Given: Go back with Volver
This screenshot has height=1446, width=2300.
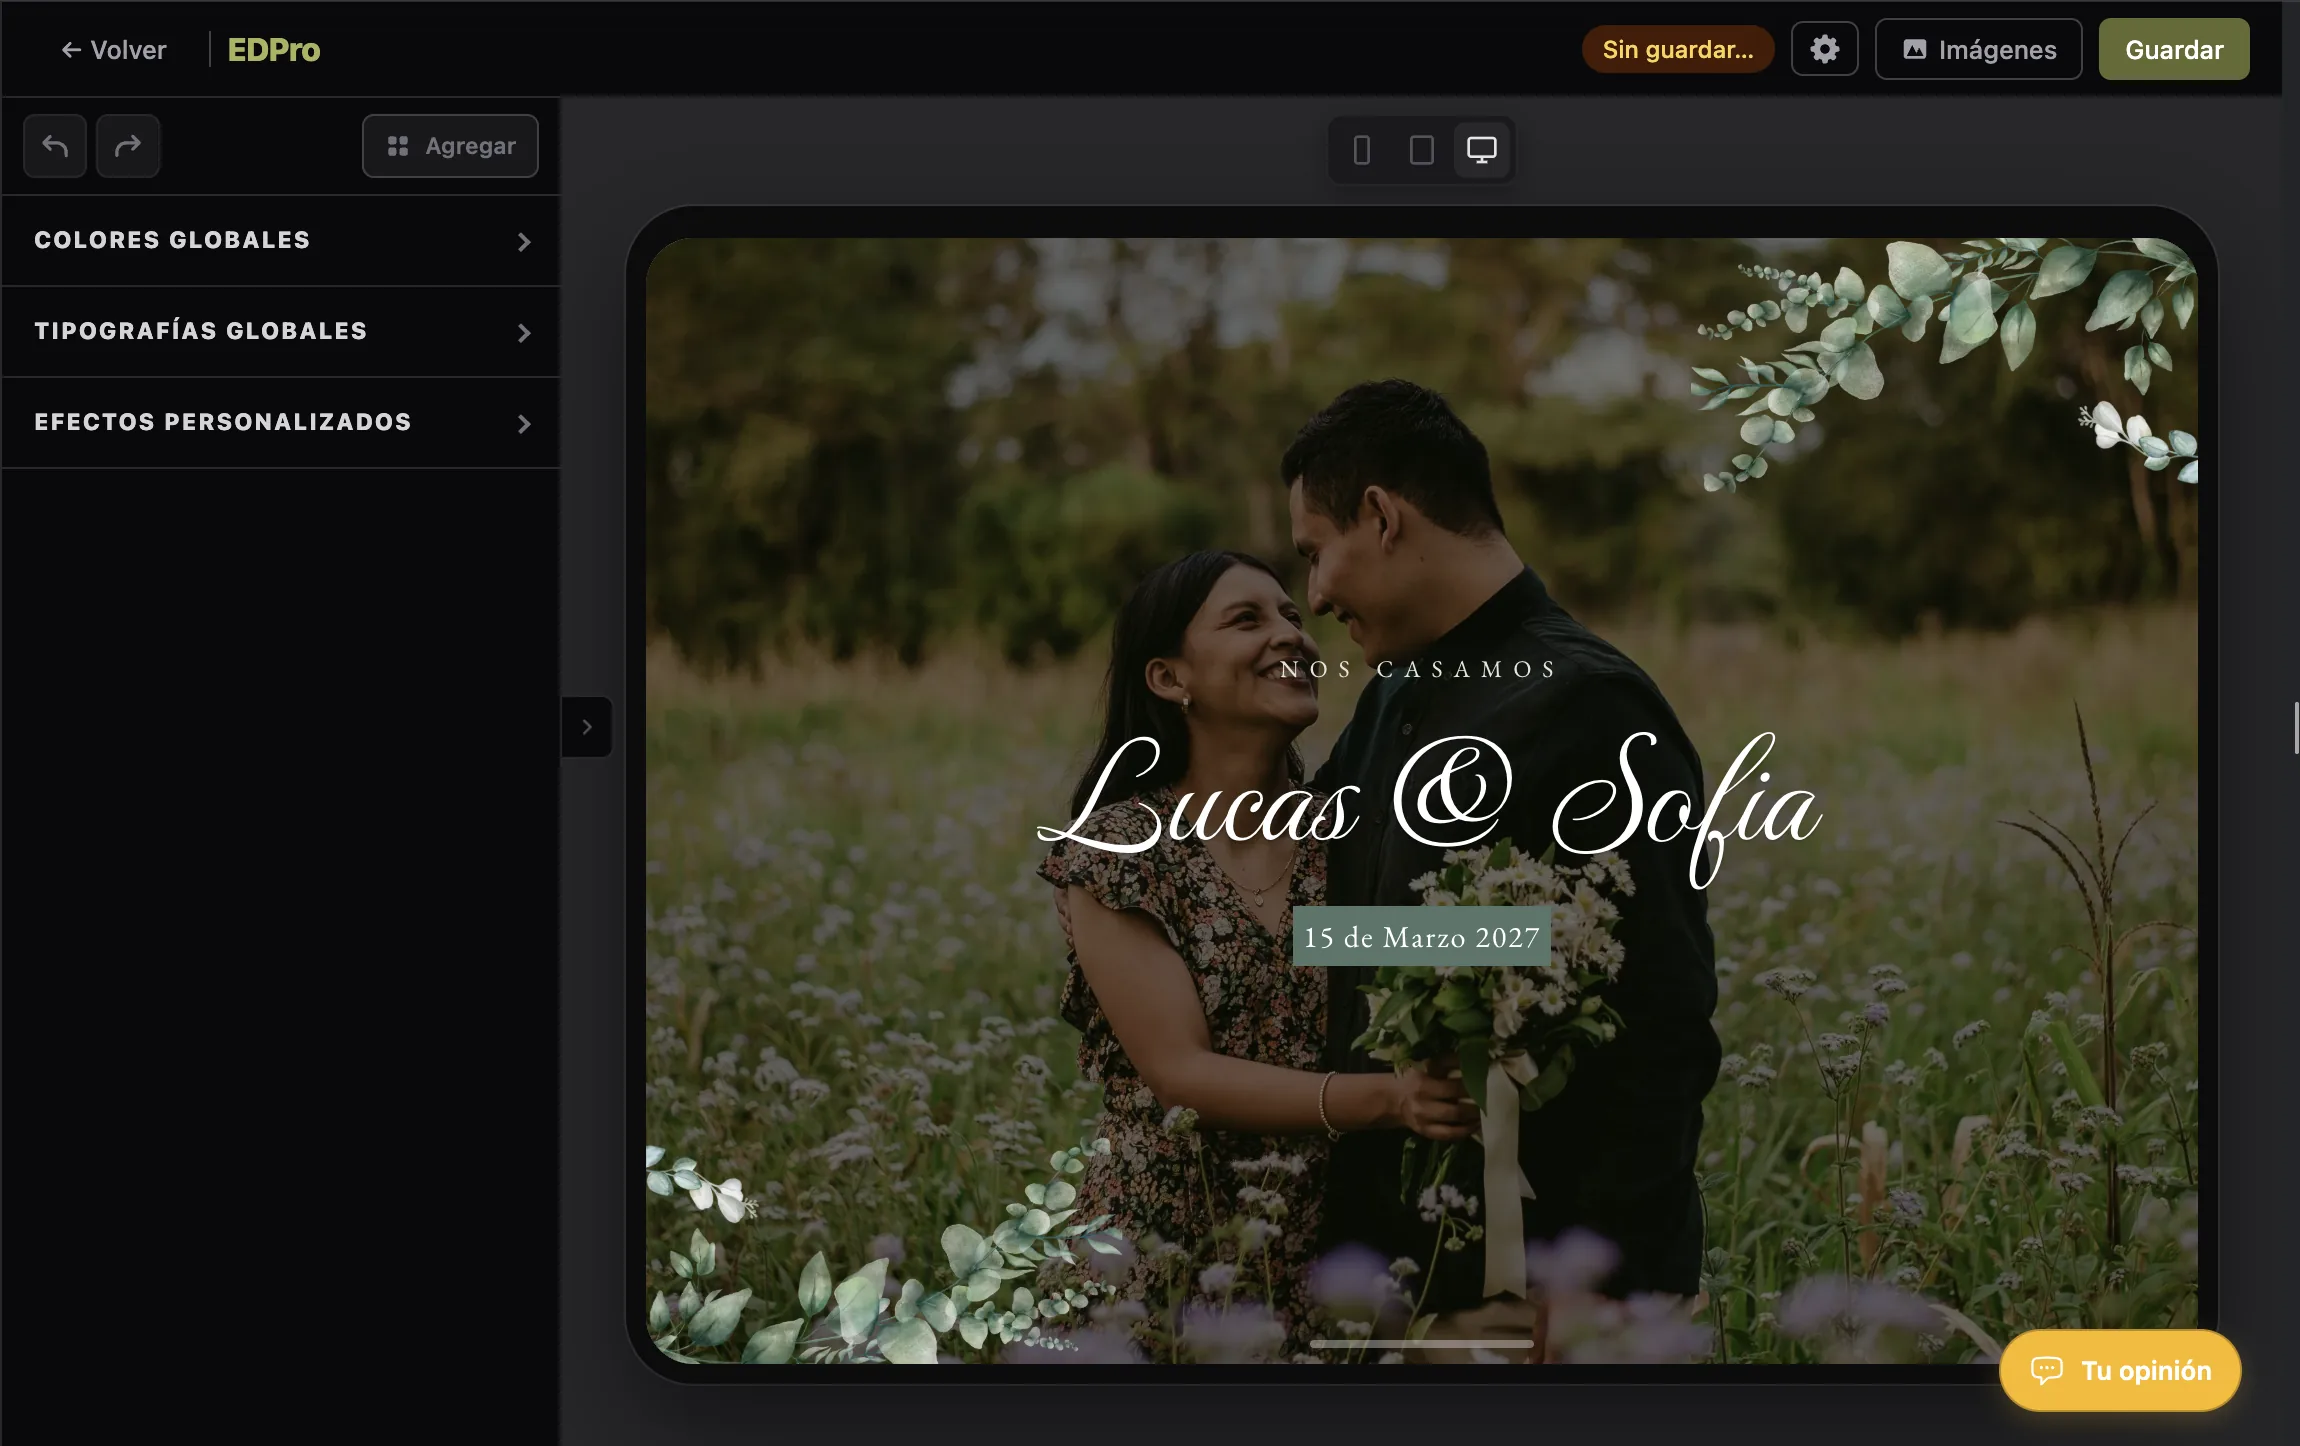Looking at the screenshot, I should [113, 50].
